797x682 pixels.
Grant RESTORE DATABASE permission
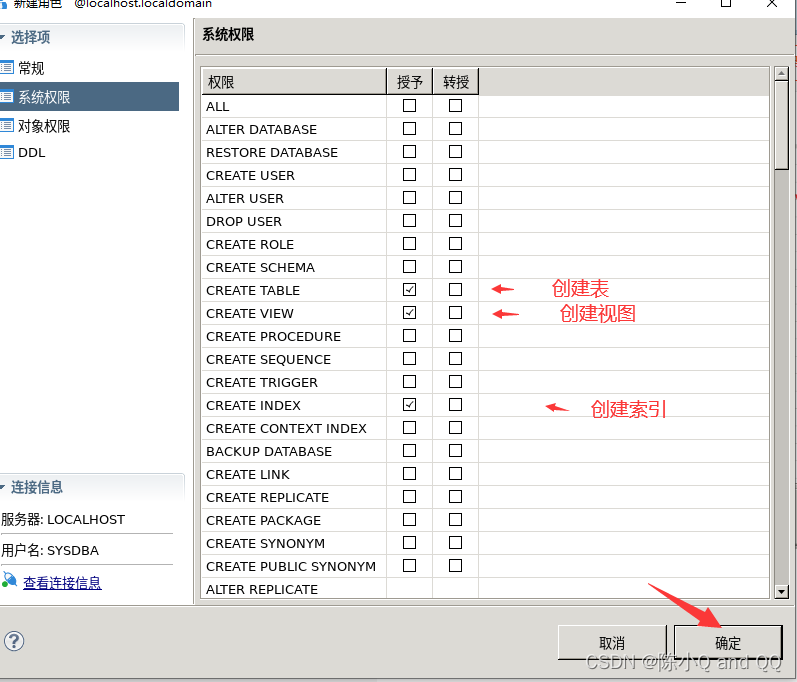(x=409, y=151)
